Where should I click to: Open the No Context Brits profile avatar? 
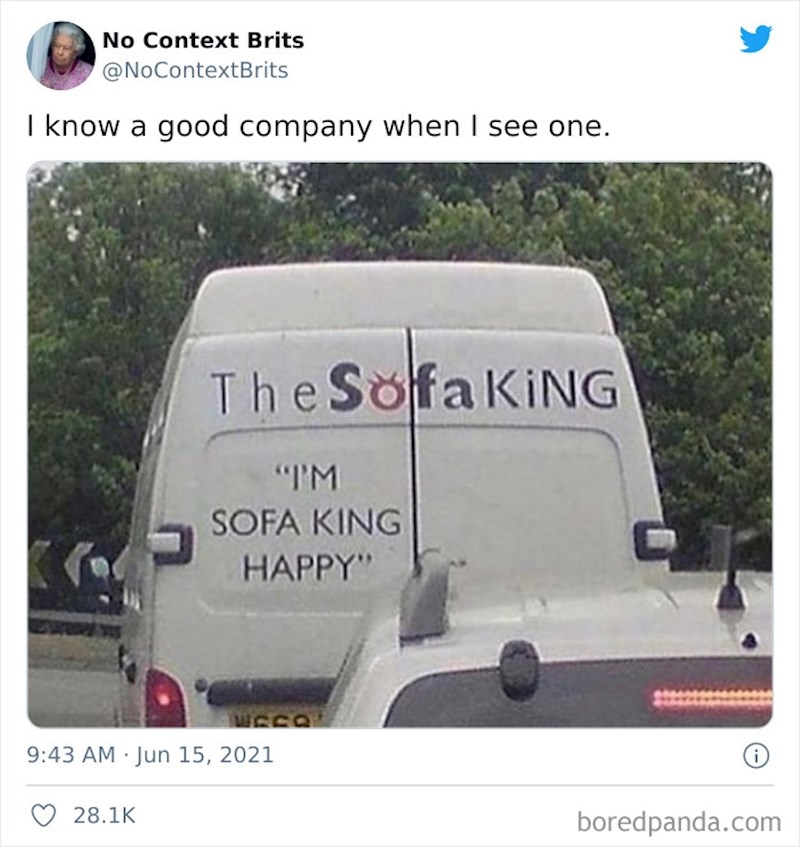(x=61, y=56)
